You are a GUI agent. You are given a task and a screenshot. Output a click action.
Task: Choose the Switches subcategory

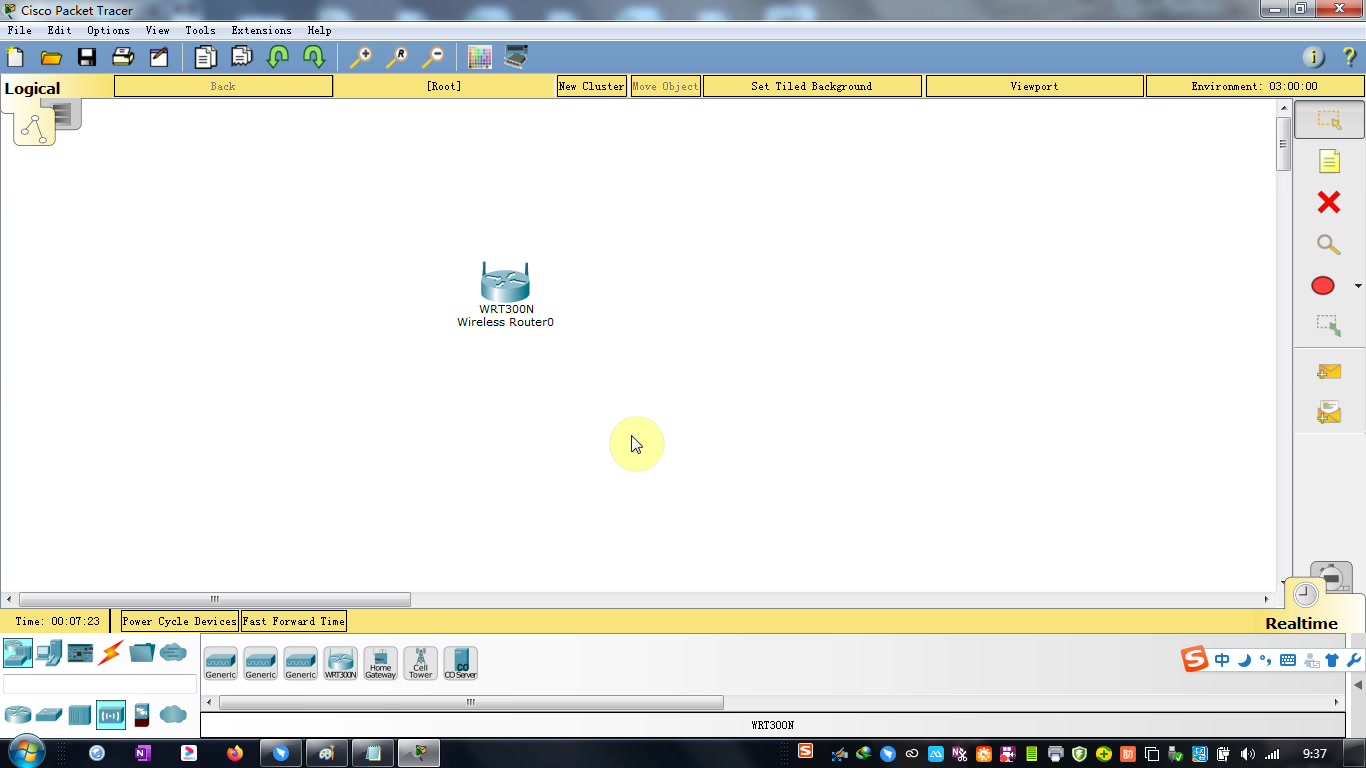coord(49,715)
